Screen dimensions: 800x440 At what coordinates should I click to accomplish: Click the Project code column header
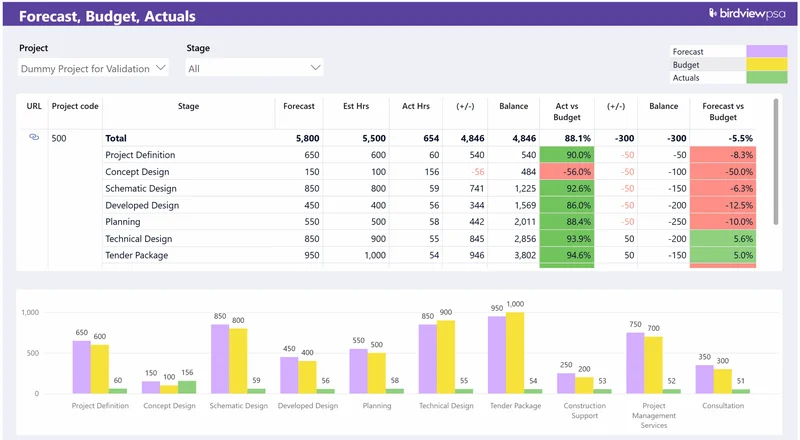[75, 105]
